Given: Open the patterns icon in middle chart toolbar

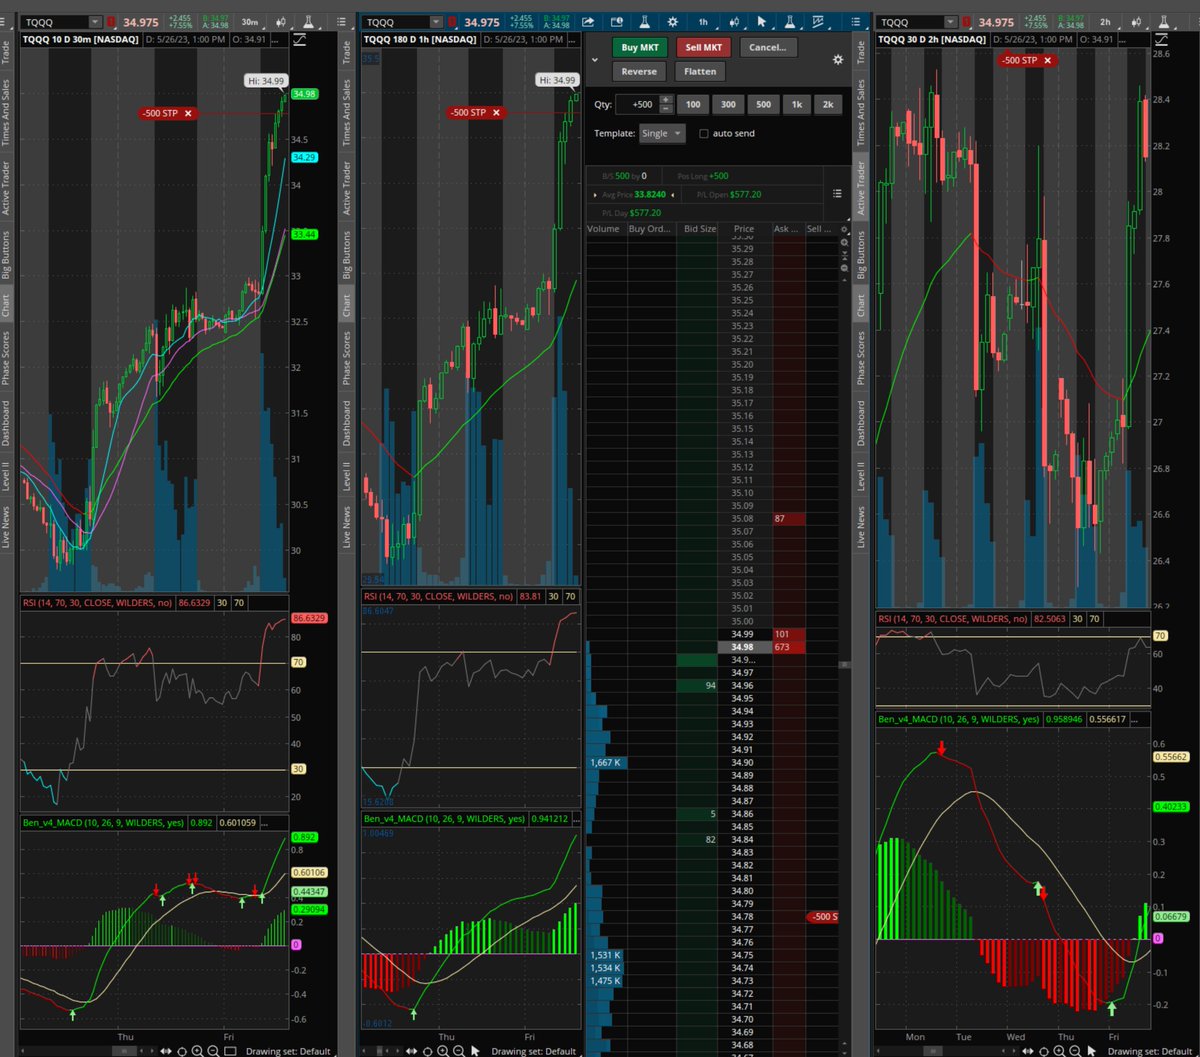Looking at the screenshot, I should (x=818, y=21).
